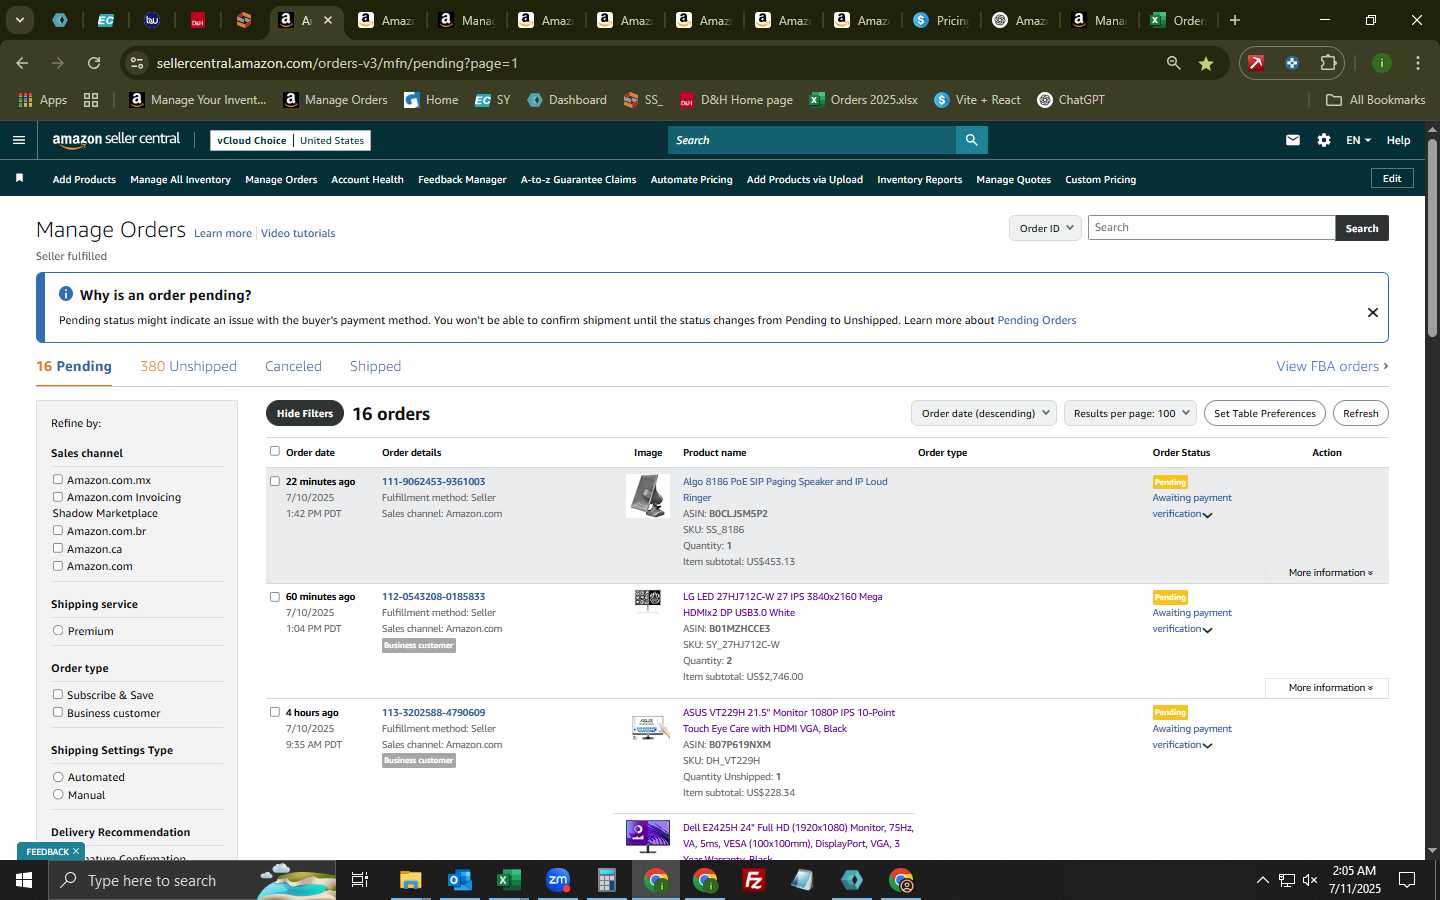Tick the Amazon.ca sales channel filter
Viewport: 1440px width, 900px height.
(58, 548)
